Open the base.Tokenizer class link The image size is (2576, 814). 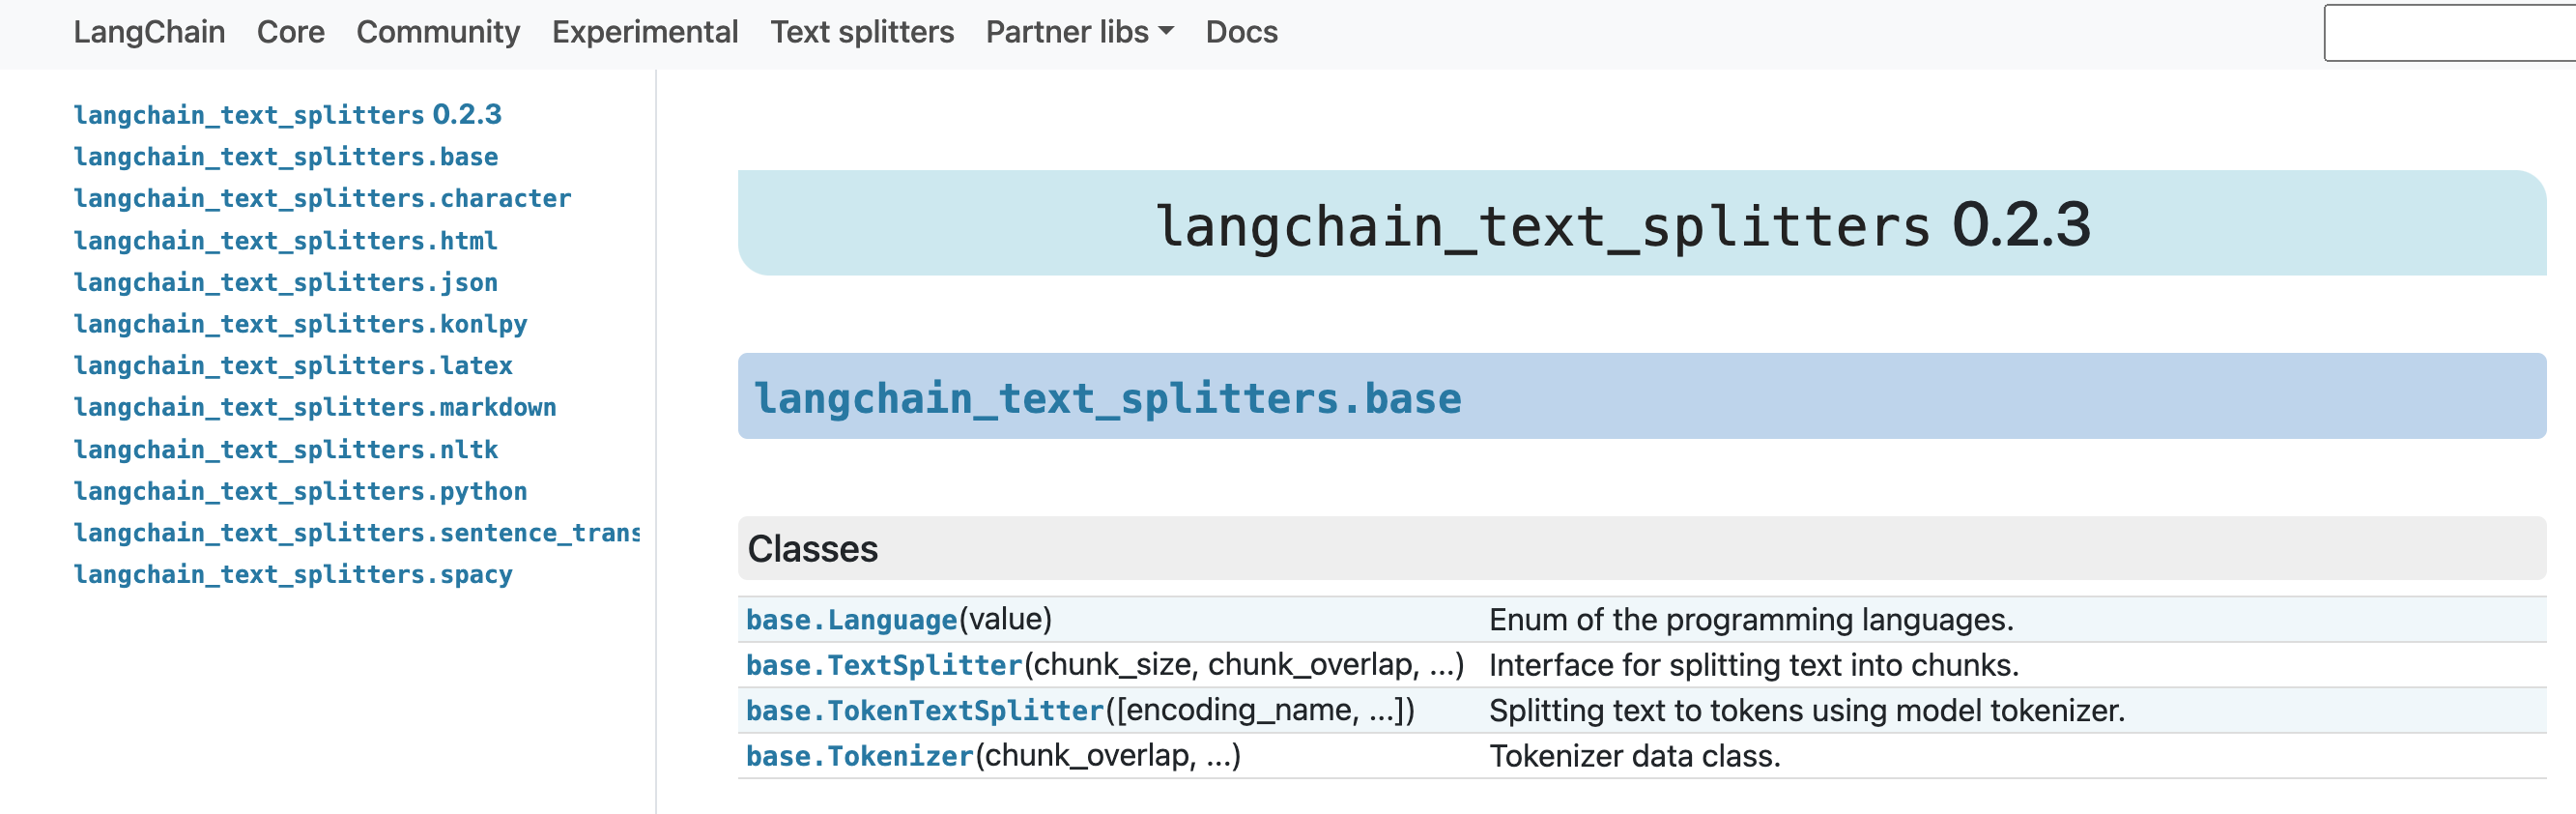click(860, 756)
